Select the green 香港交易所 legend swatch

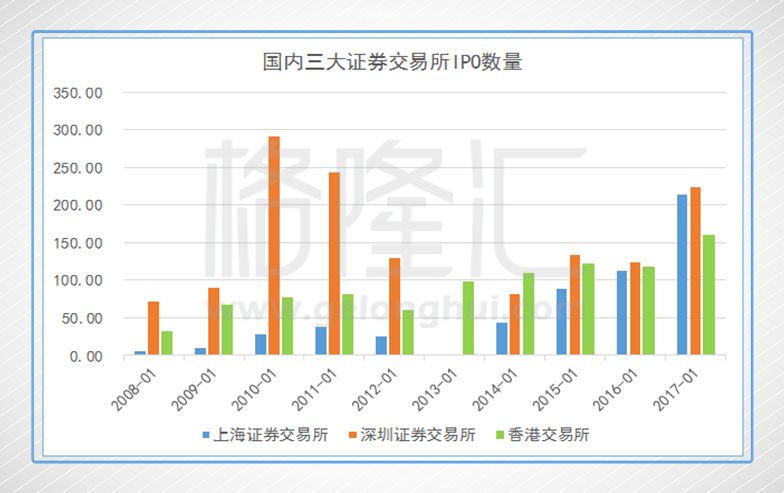(500, 435)
